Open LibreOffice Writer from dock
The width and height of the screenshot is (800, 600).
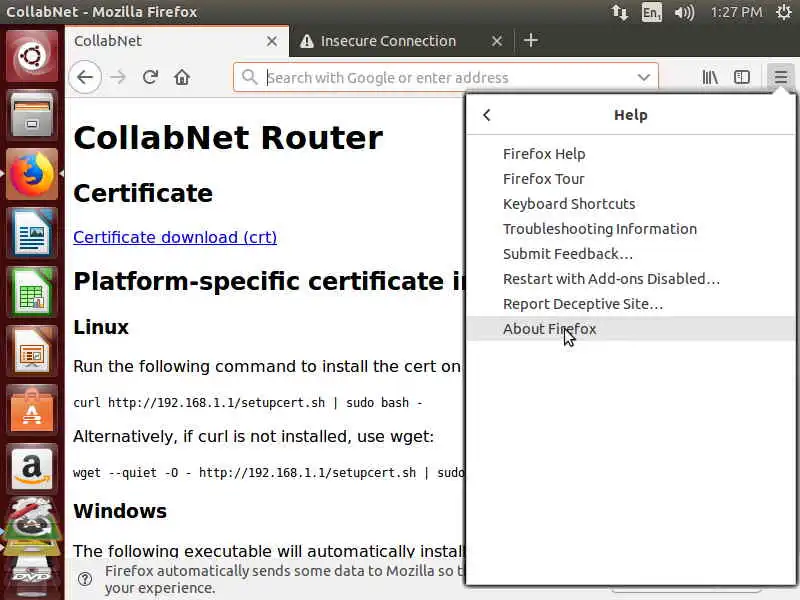click(32, 233)
